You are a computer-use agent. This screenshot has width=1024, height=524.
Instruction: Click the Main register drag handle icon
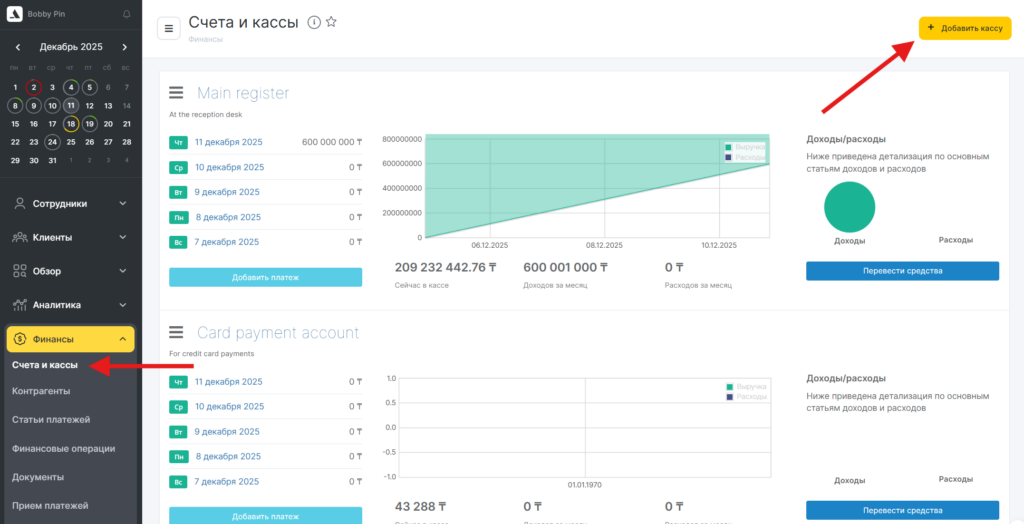point(176,93)
